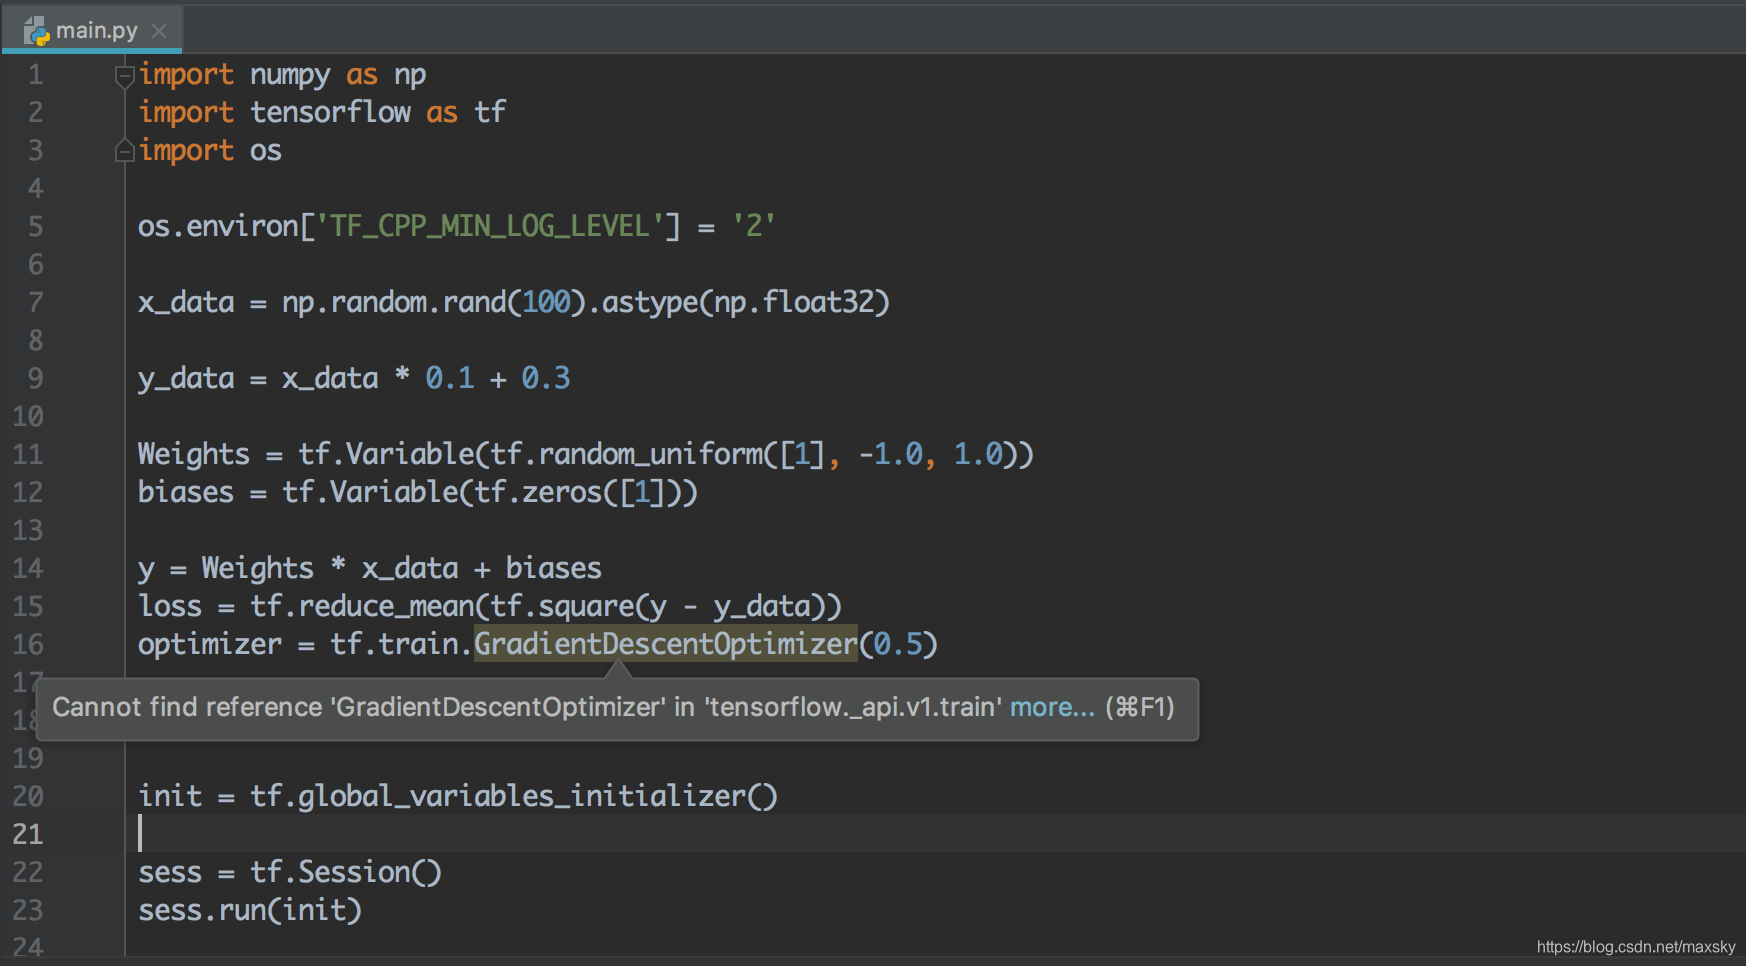Screen dimensions: 1746x966
Task: Click '100' argument in rand call
Action: [x=546, y=303]
